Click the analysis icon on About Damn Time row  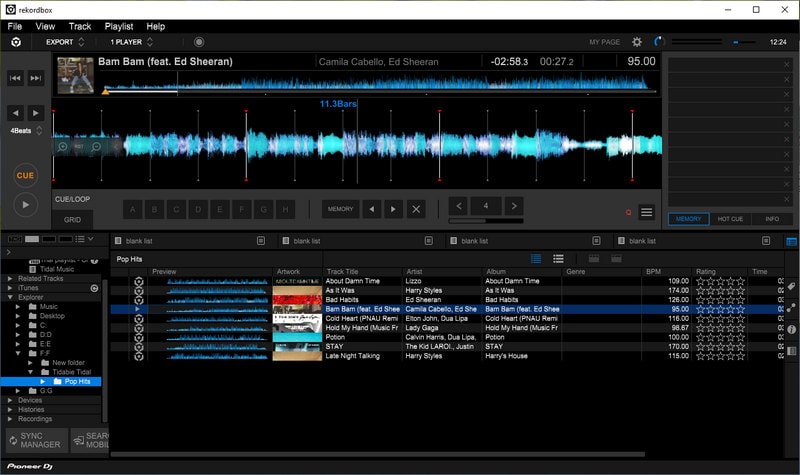click(139, 281)
